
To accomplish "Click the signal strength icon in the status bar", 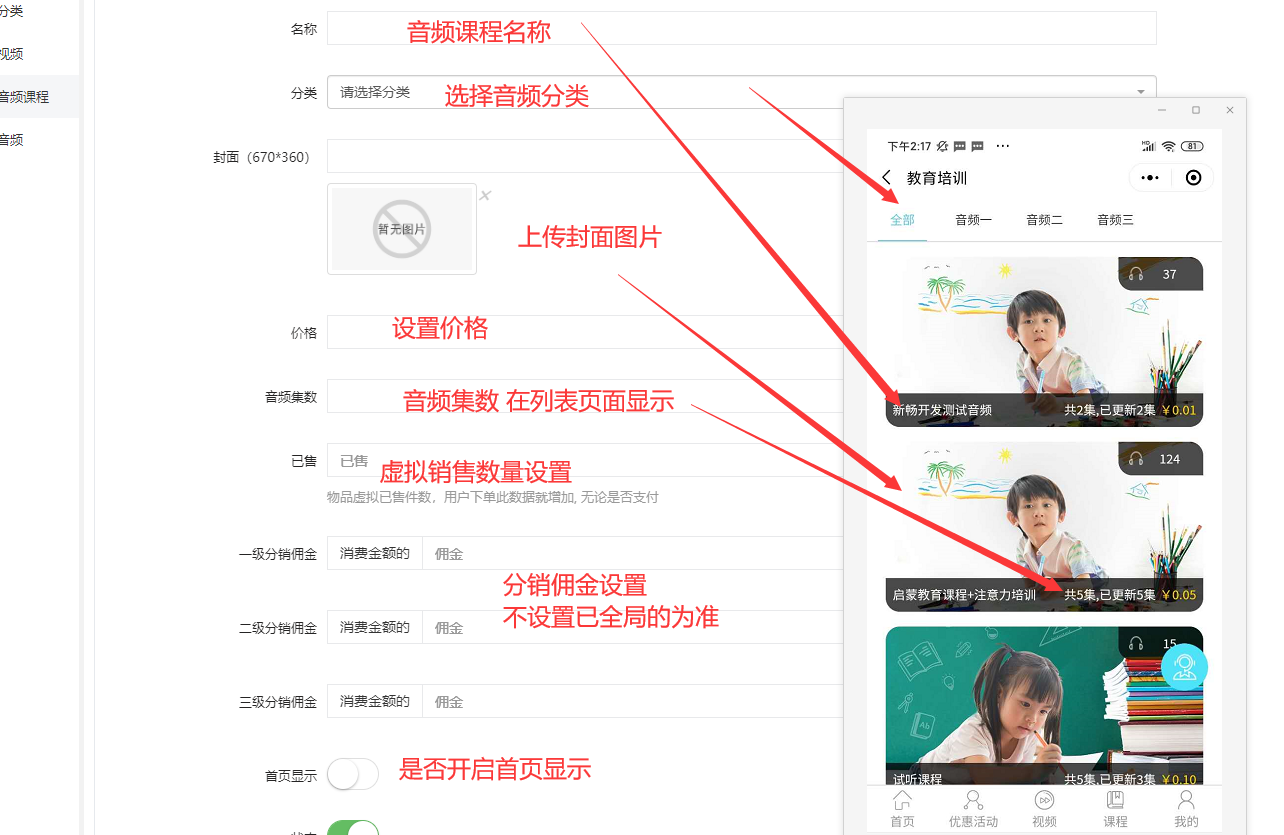I will (x=1149, y=146).
